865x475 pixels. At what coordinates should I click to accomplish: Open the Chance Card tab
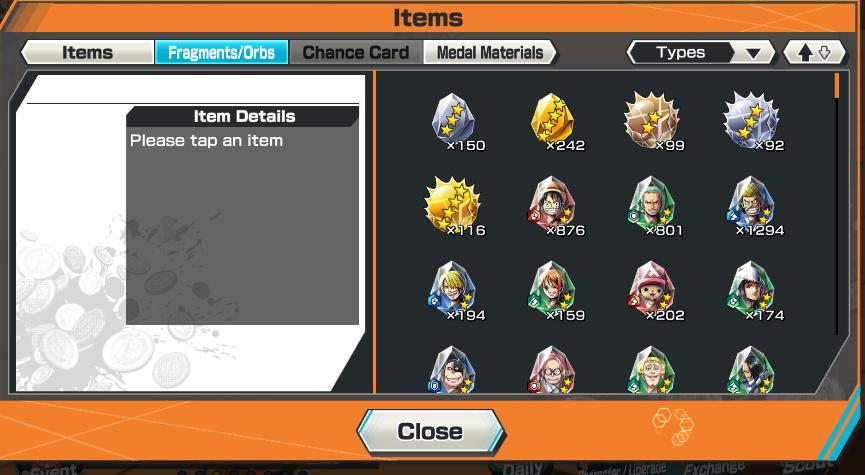[x=356, y=52]
